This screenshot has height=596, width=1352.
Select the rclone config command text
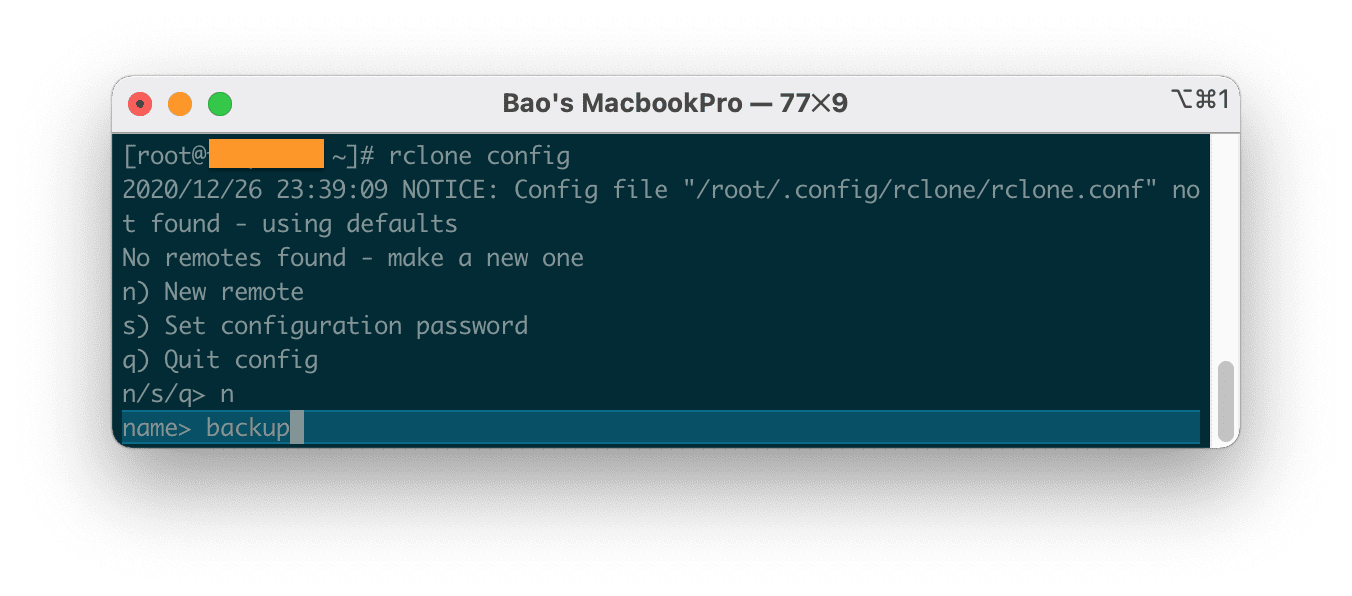(x=478, y=155)
